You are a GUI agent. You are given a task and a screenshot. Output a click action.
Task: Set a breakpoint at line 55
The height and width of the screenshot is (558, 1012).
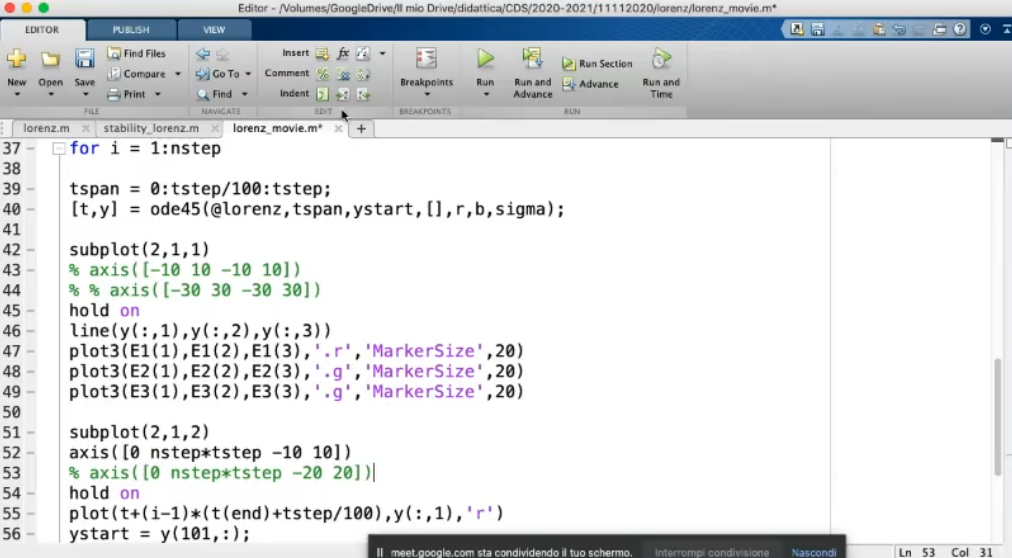pyautogui.click(x=31, y=514)
